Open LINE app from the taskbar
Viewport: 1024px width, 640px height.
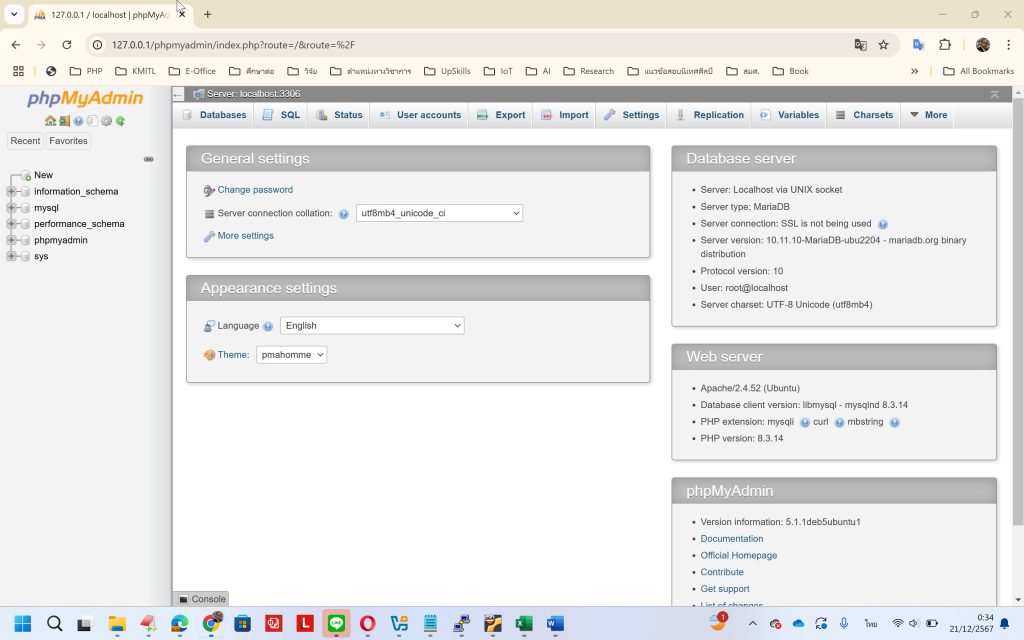pos(336,624)
